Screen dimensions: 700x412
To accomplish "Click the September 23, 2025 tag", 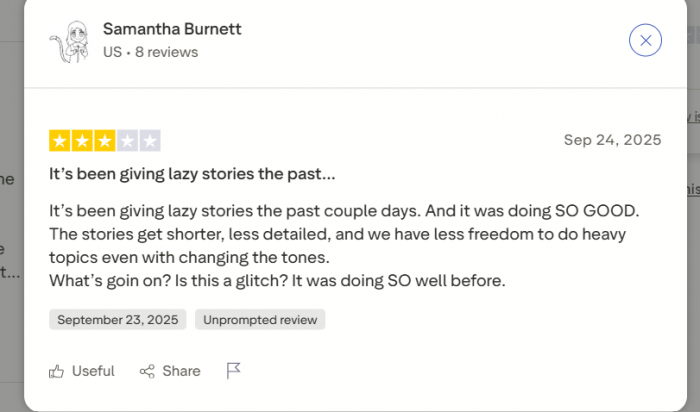I will [117, 320].
